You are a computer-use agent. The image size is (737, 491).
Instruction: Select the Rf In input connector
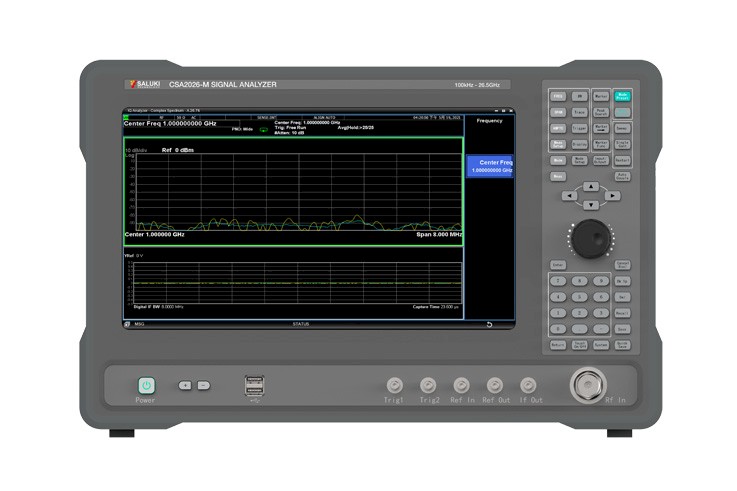tap(588, 386)
